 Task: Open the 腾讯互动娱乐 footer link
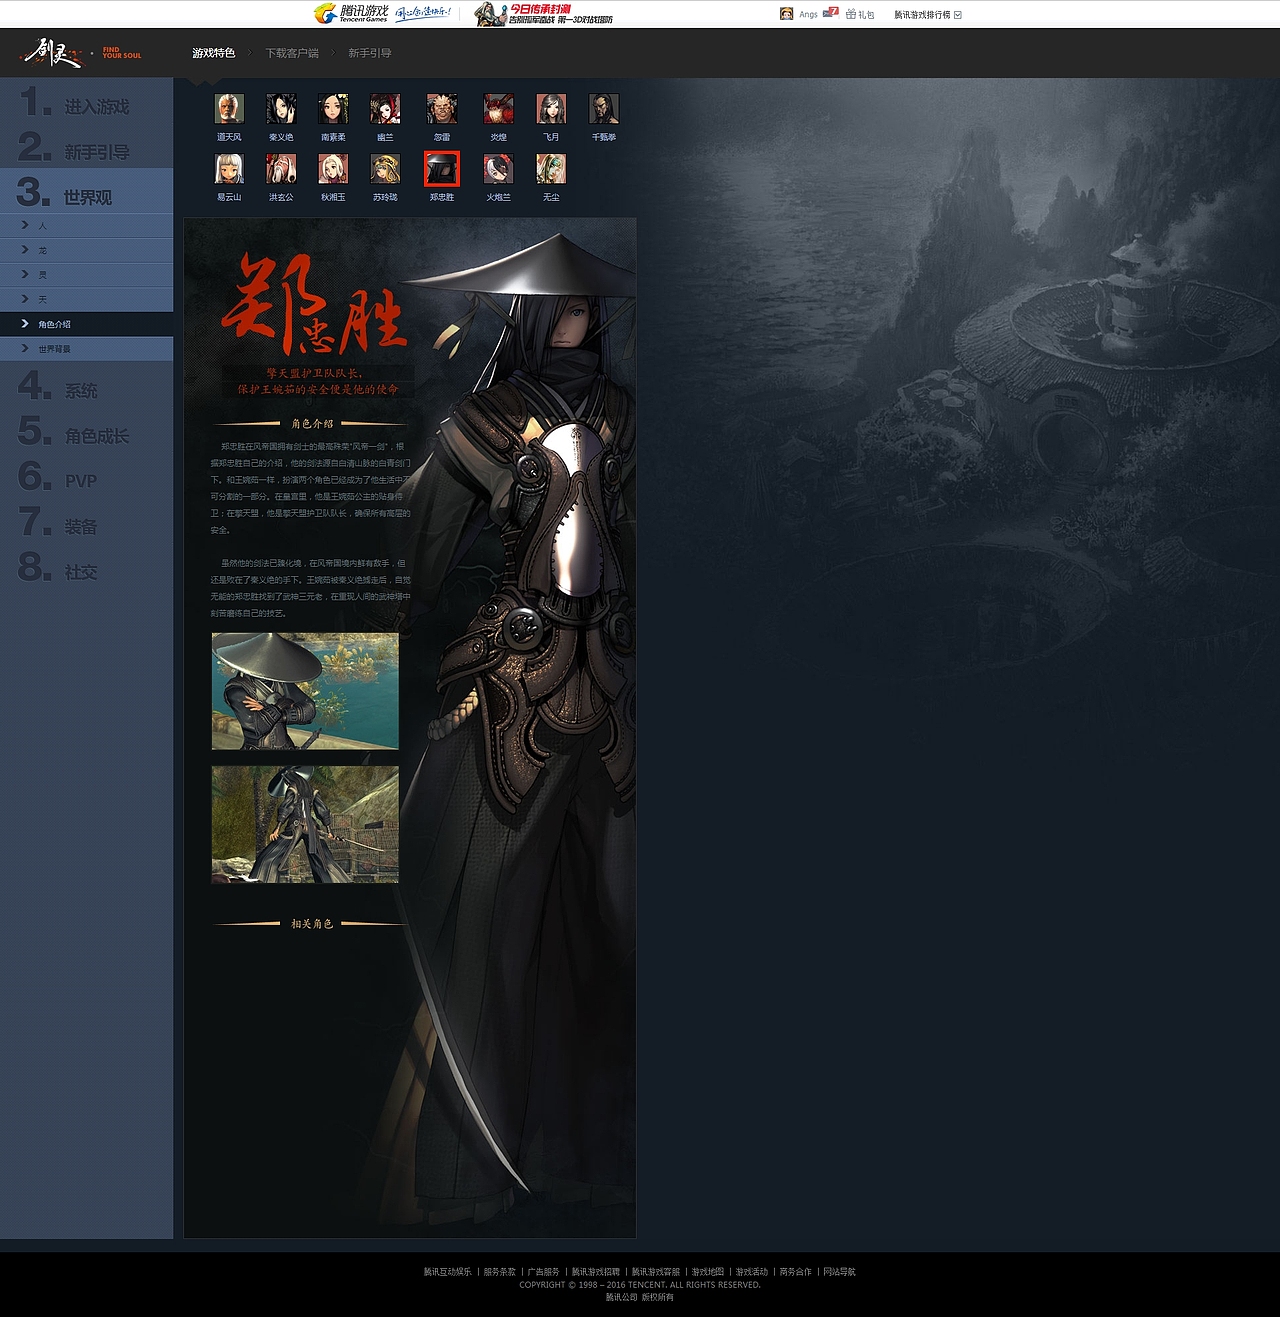click(x=447, y=1272)
